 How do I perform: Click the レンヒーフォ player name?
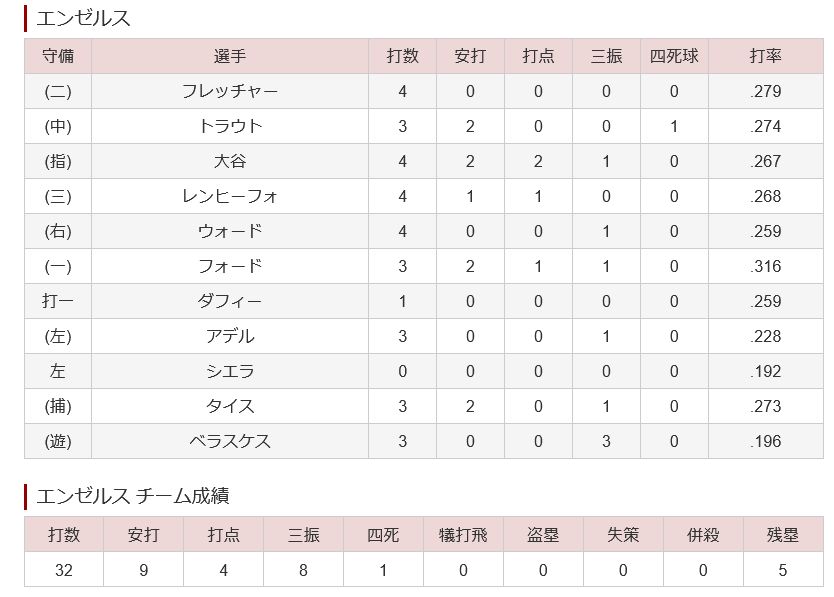(229, 197)
